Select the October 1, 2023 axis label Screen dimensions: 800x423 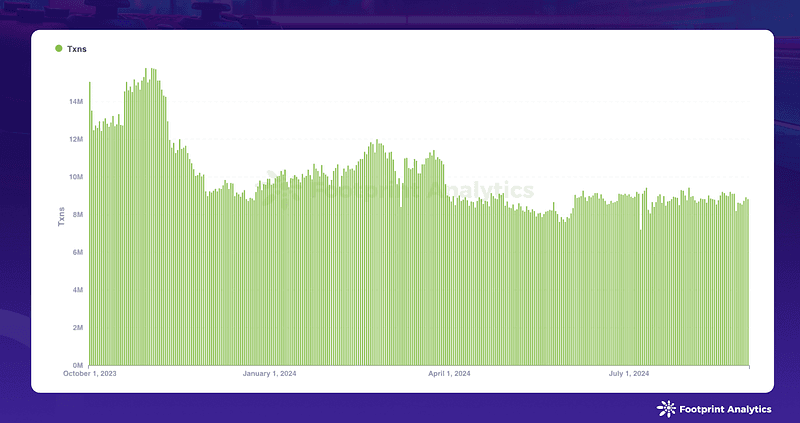(x=90, y=374)
